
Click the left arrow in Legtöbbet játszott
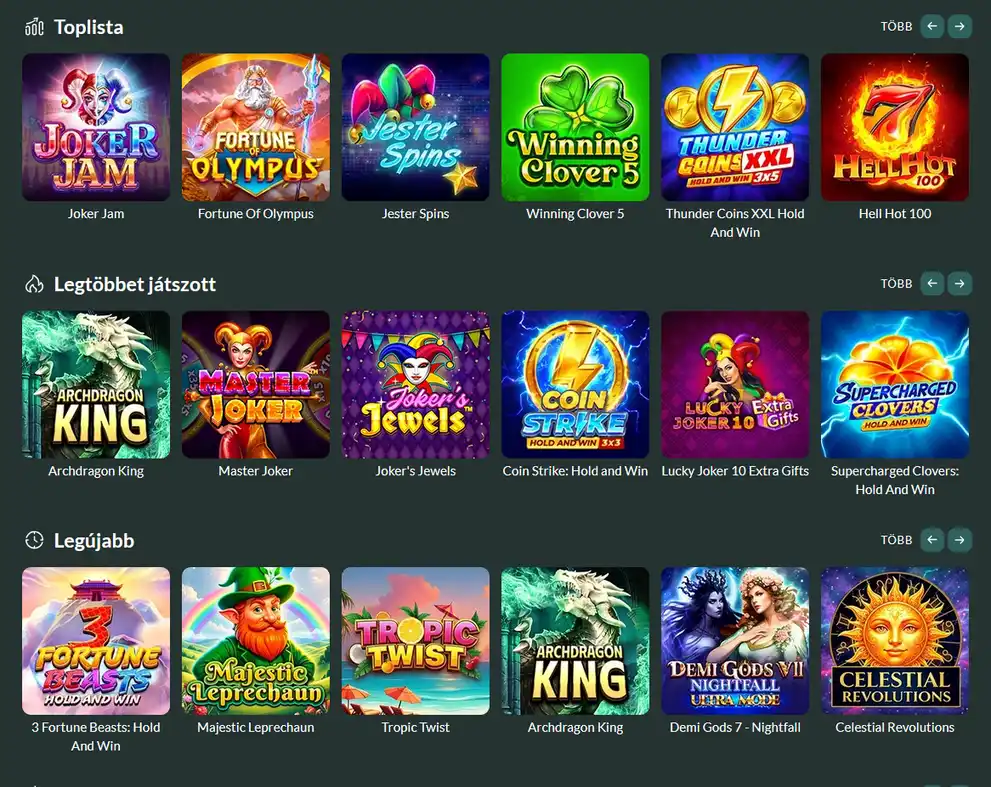[x=932, y=284]
